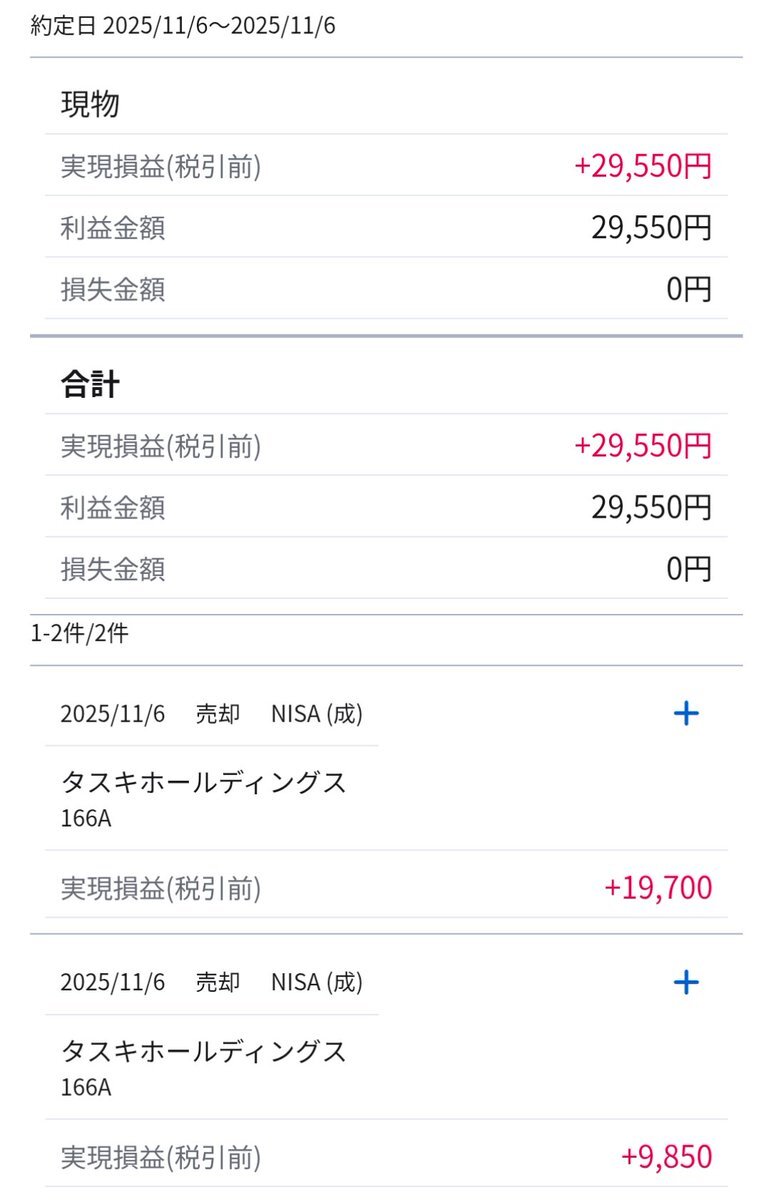Click the second entry's 2025/11/6 date header
The image size is (761, 1200).
coord(112,982)
